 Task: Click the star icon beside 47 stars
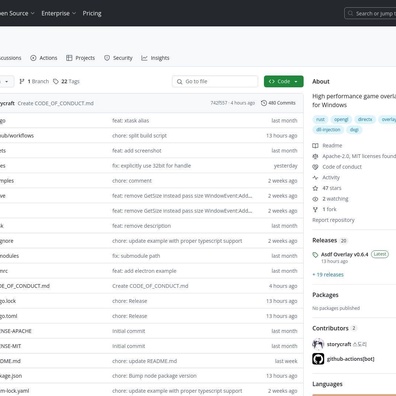[x=315, y=188]
